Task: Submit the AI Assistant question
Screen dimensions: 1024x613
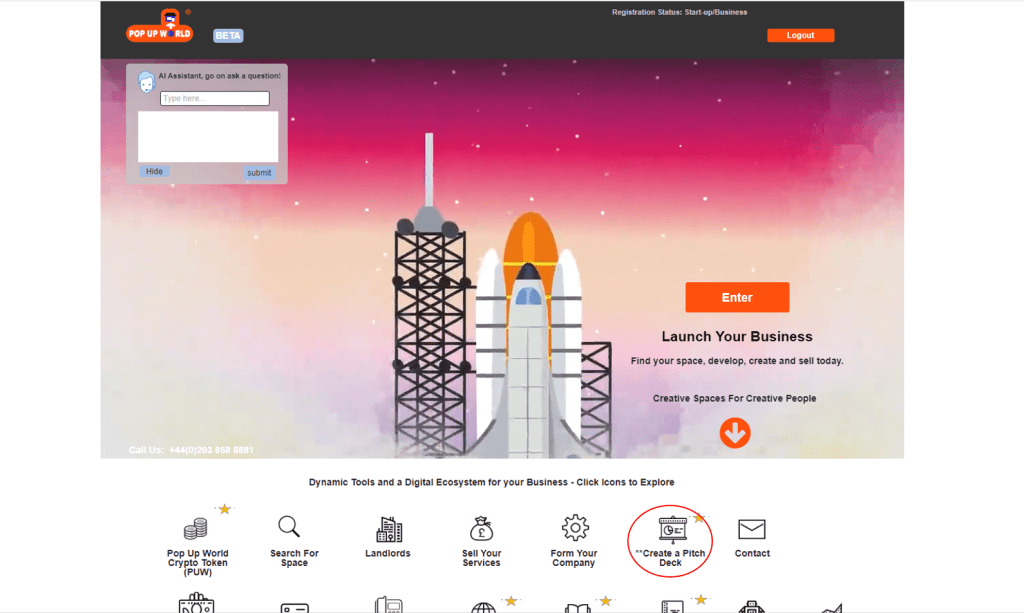Action: tap(259, 173)
